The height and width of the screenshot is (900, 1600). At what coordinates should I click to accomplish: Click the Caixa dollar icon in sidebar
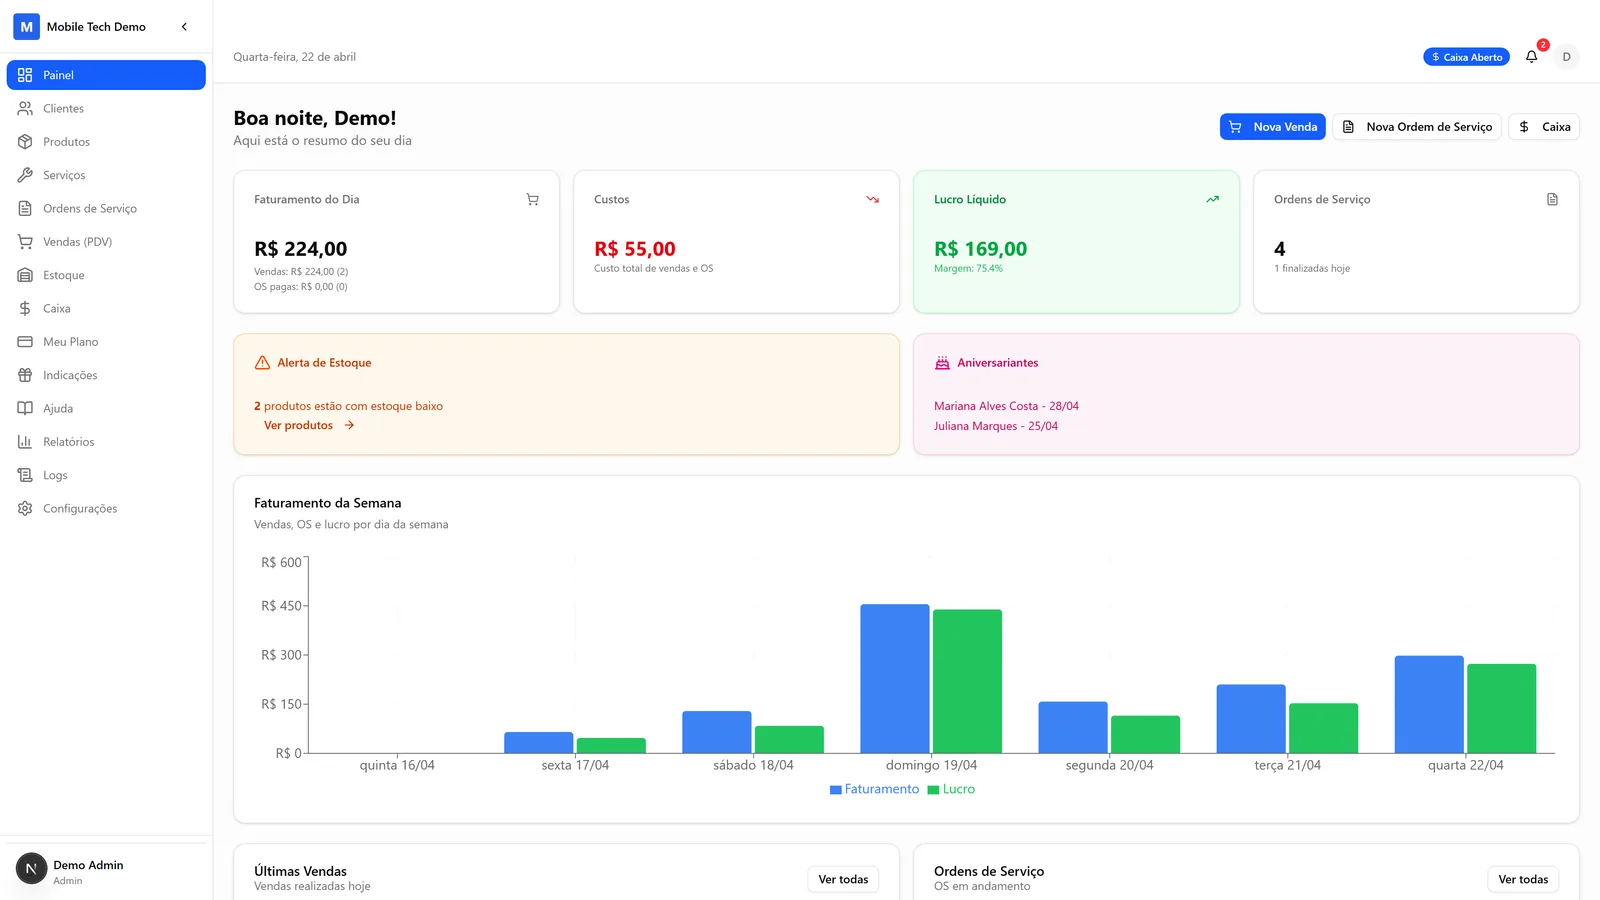25,308
